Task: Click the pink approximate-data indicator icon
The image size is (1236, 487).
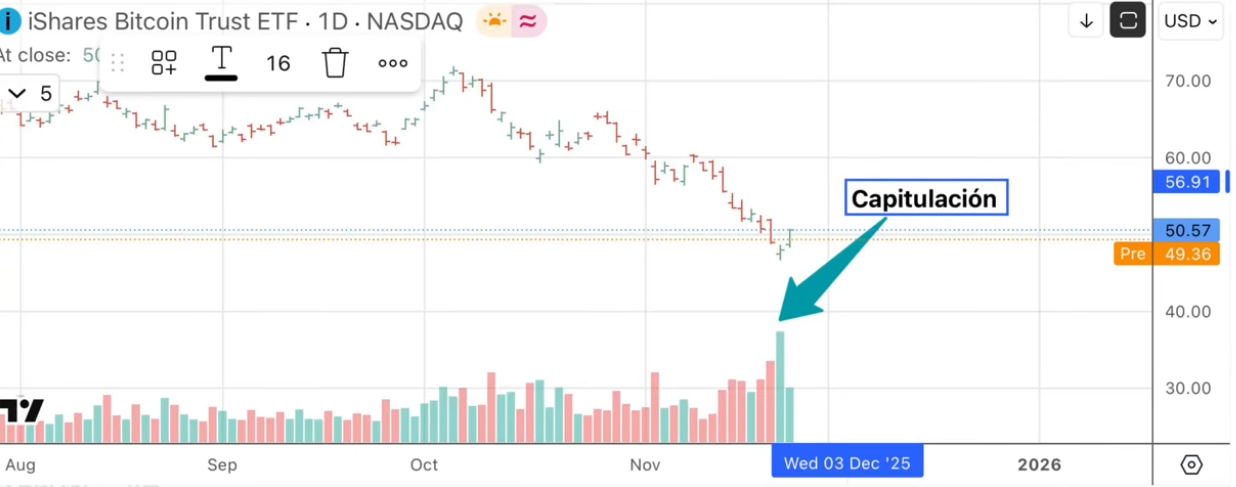Action: [530, 20]
